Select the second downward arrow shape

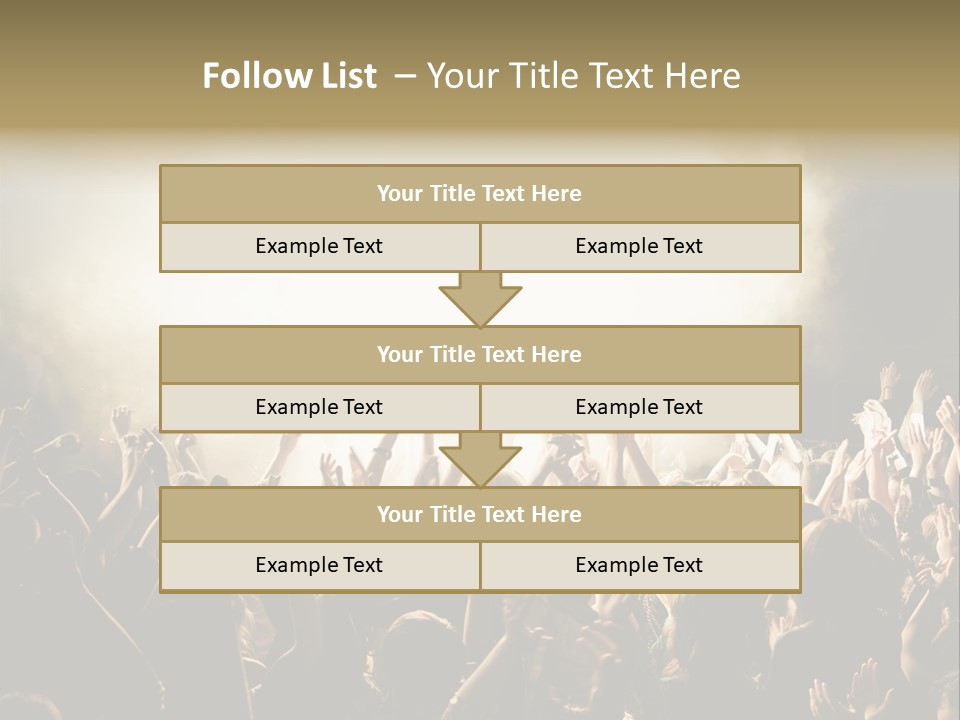pos(480,460)
